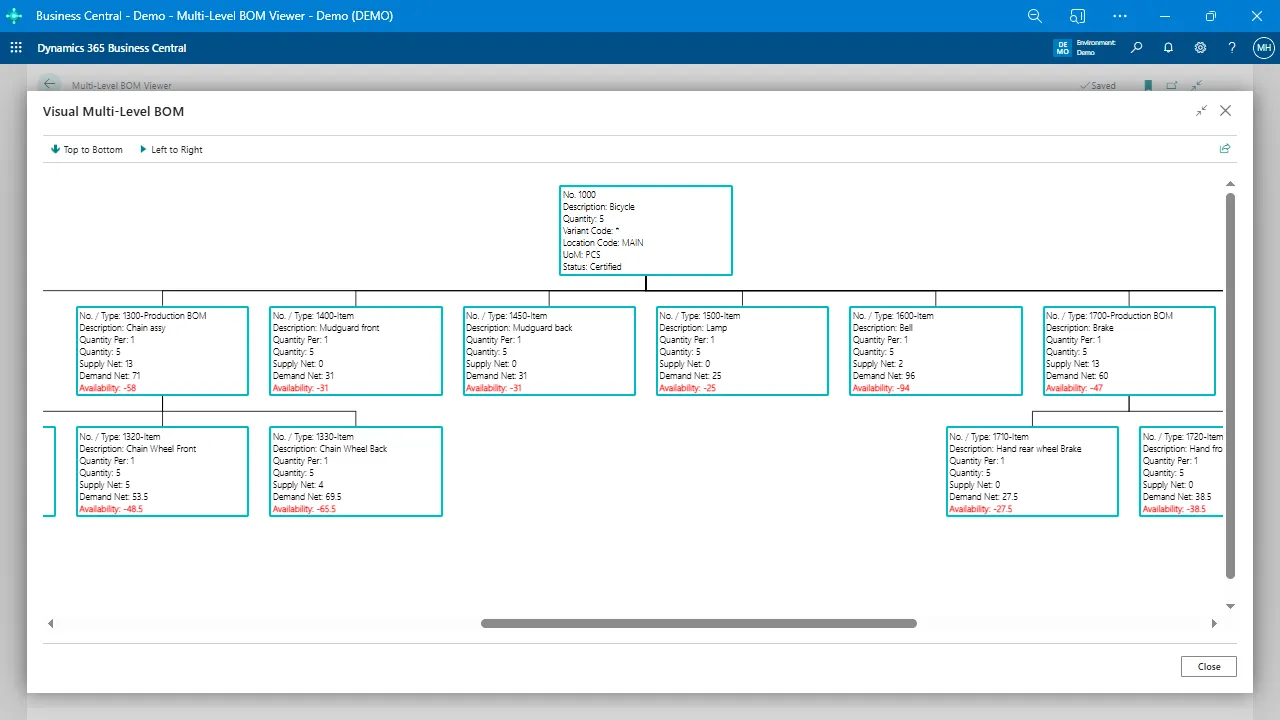Click the Tell Me search magnifier in the header
Viewport: 1280px width, 720px height.
coord(1136,47)
